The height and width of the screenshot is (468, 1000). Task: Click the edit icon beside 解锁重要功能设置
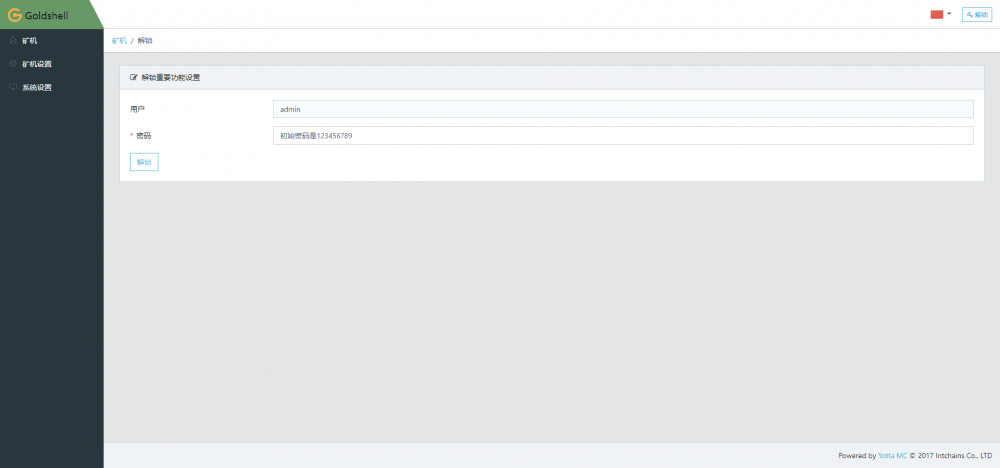pyautogui.click(x=133, y=77)
